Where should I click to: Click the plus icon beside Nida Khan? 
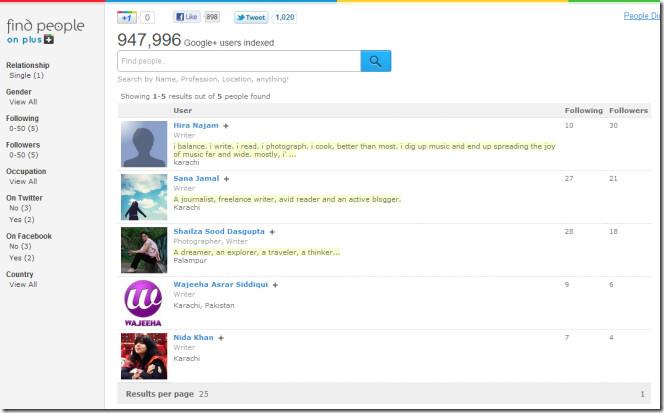pos(221,338)
